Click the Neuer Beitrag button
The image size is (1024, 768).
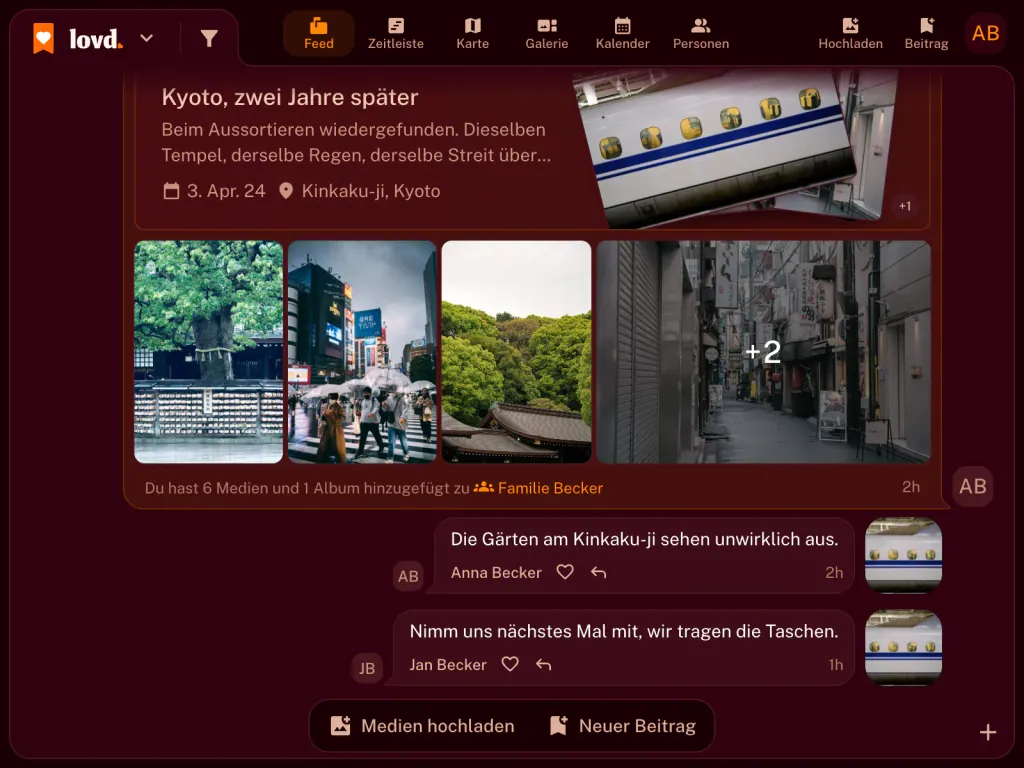[623, 726]
